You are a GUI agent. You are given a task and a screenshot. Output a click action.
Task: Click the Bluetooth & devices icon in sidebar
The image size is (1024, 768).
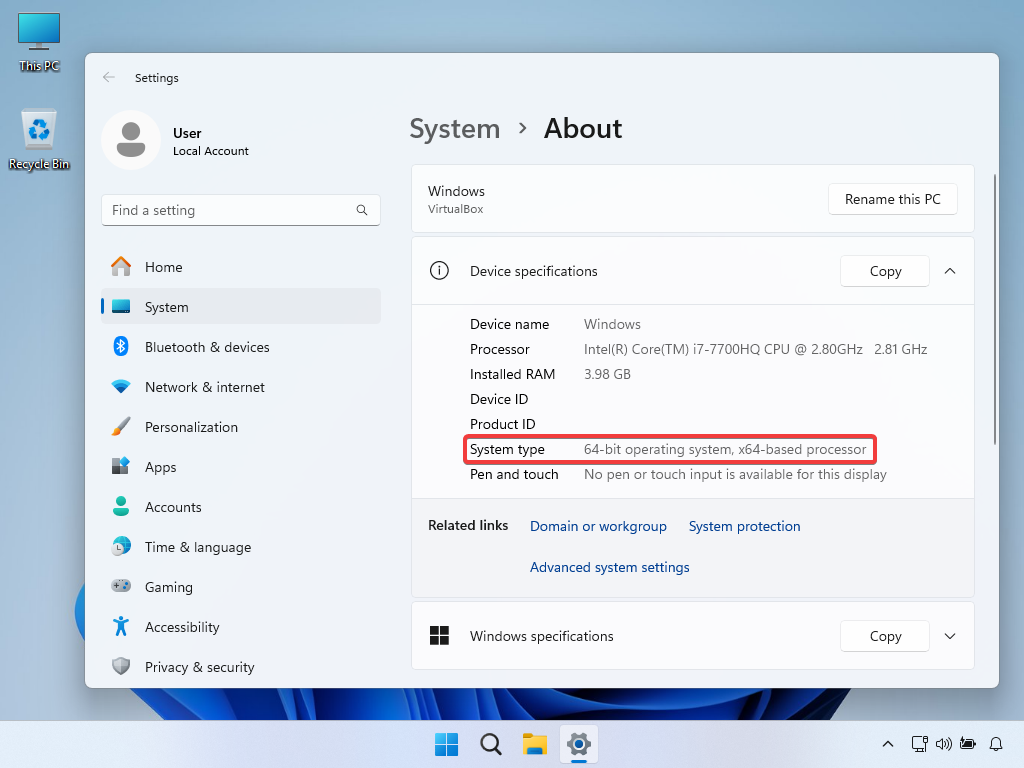(121, 347)
